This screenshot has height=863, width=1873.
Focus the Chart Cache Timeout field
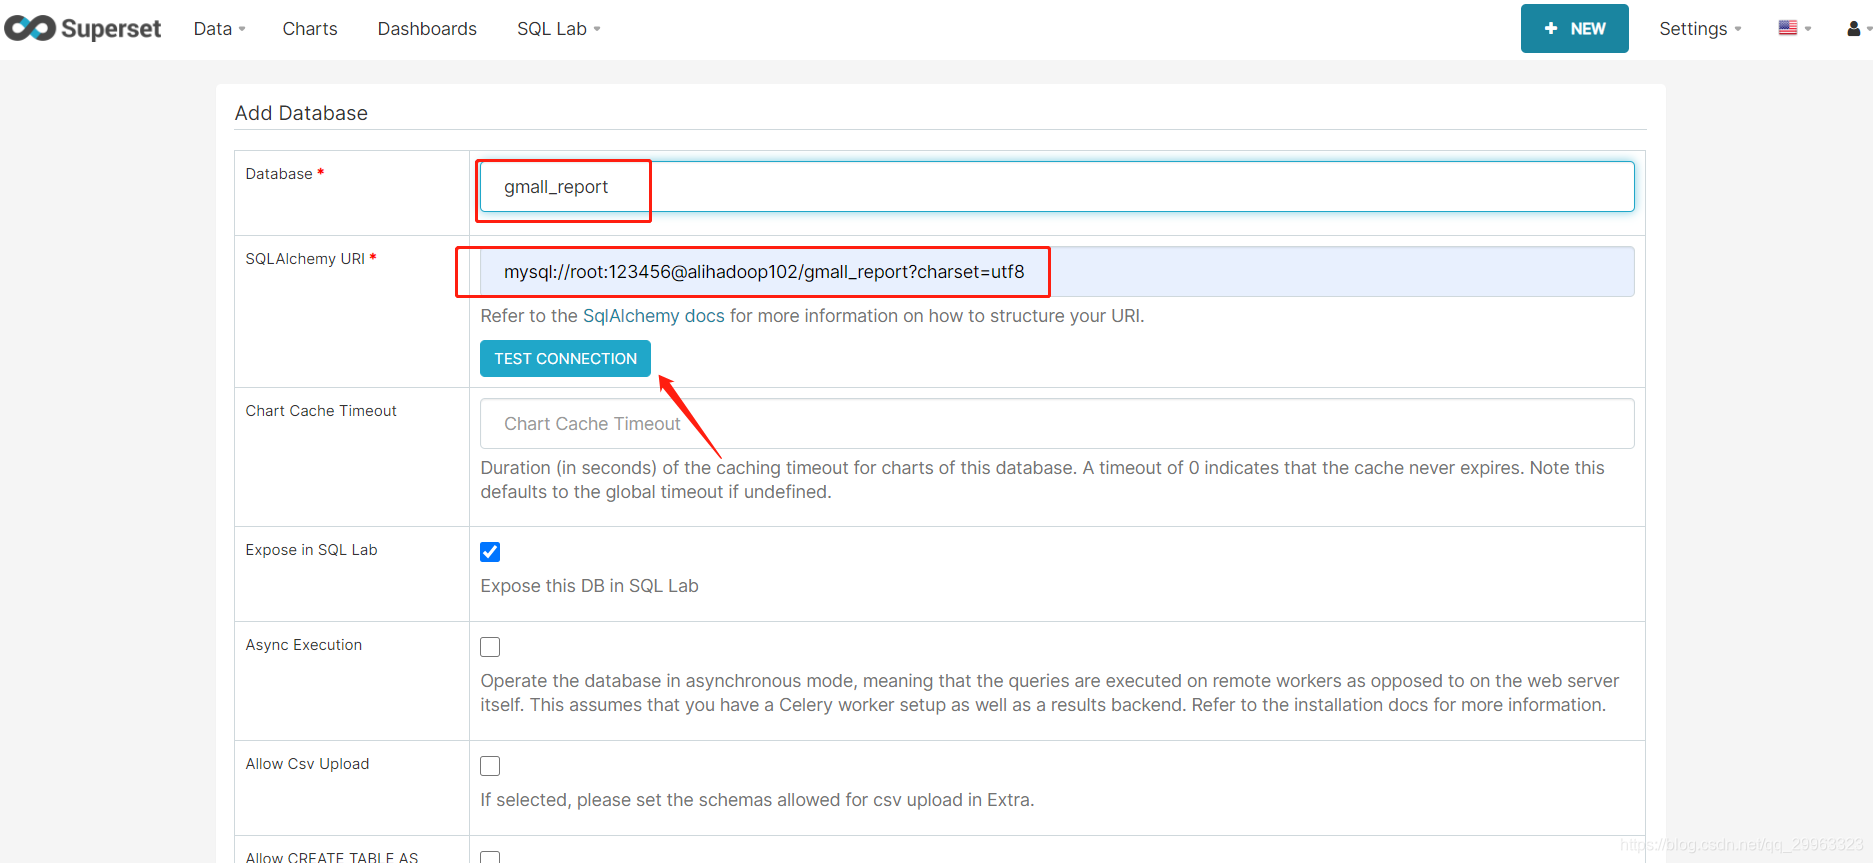pos(1057,424)
